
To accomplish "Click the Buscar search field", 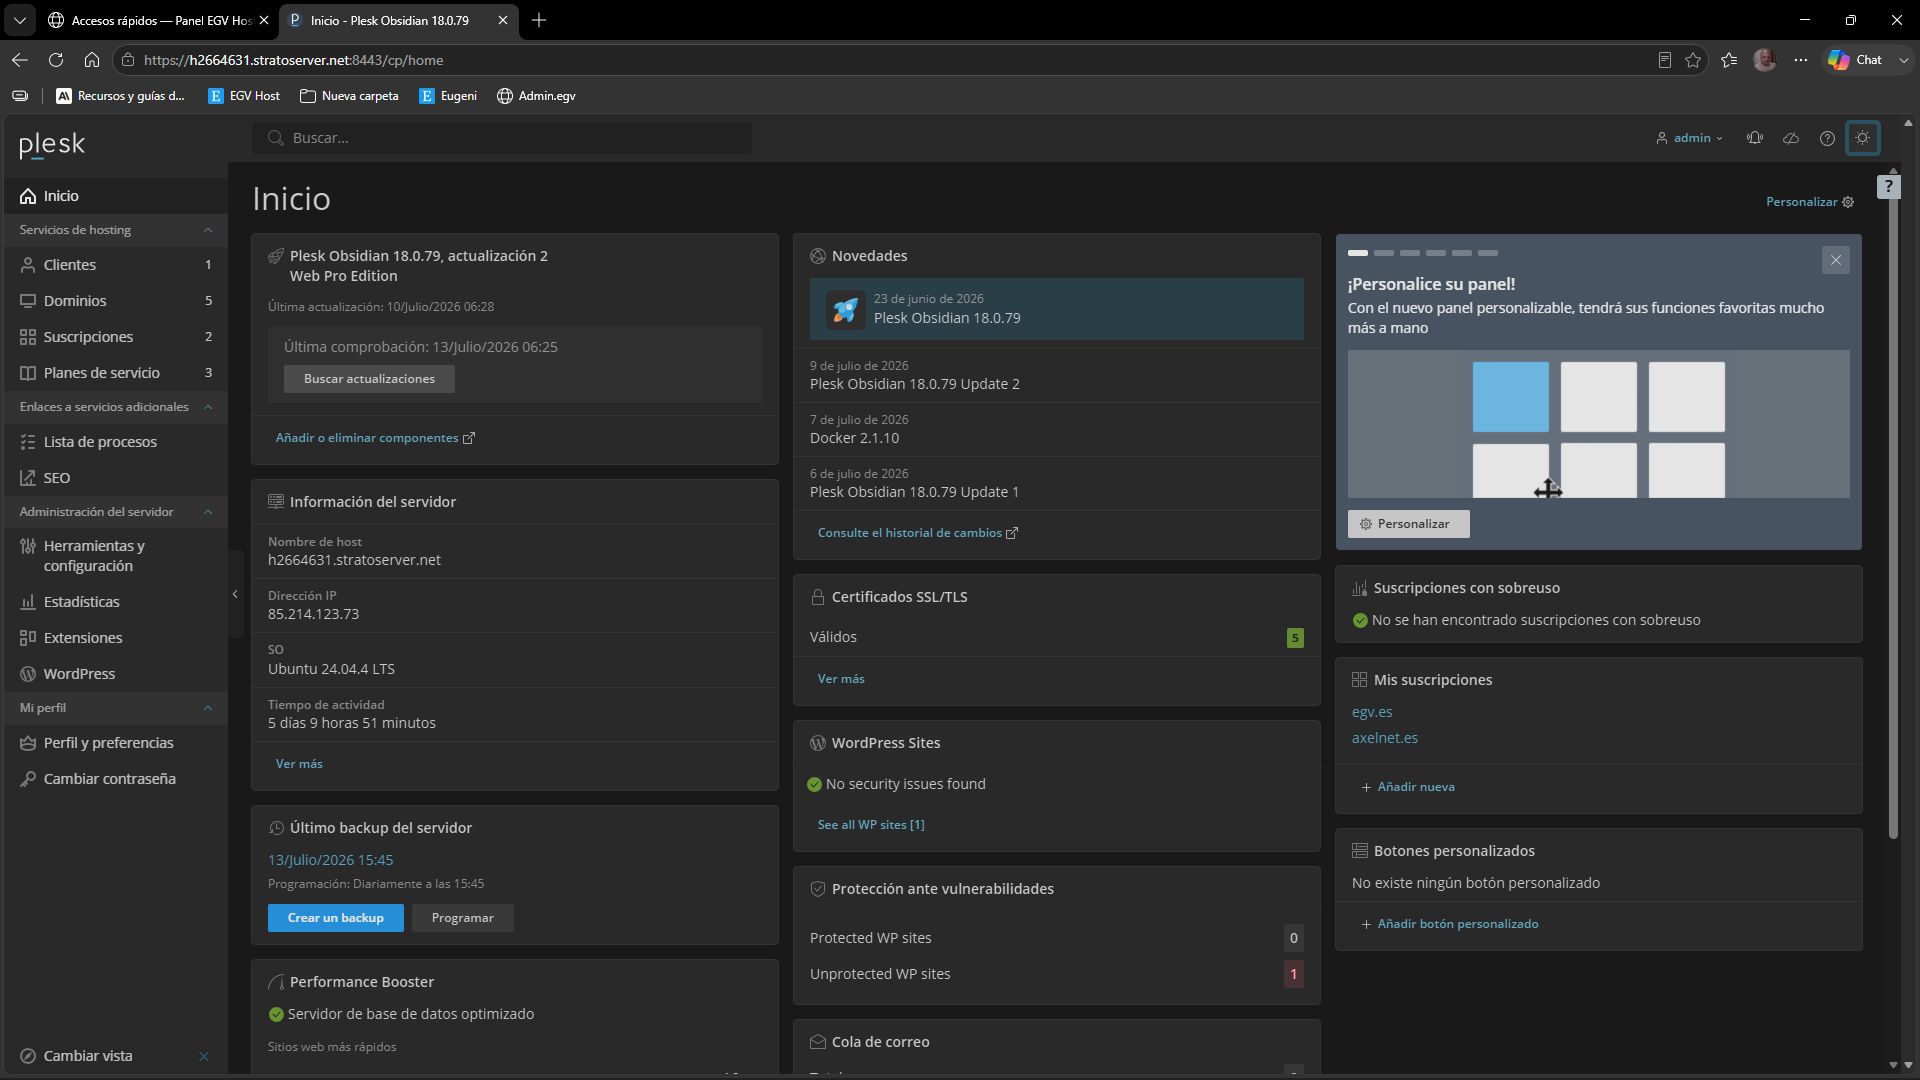I will coord(502,138).
